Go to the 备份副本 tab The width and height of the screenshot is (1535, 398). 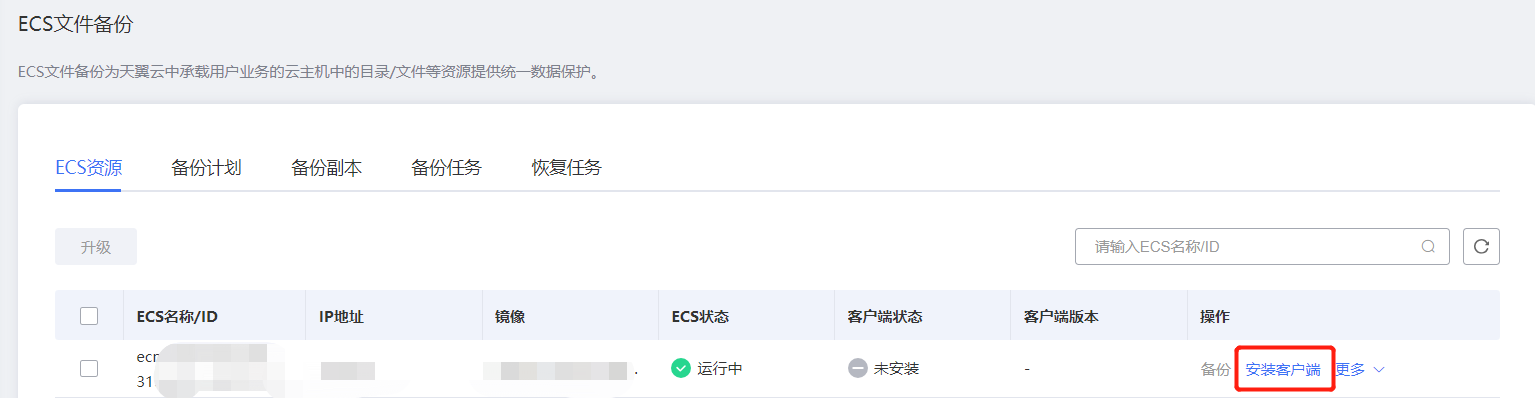click(x=326, y=168)
